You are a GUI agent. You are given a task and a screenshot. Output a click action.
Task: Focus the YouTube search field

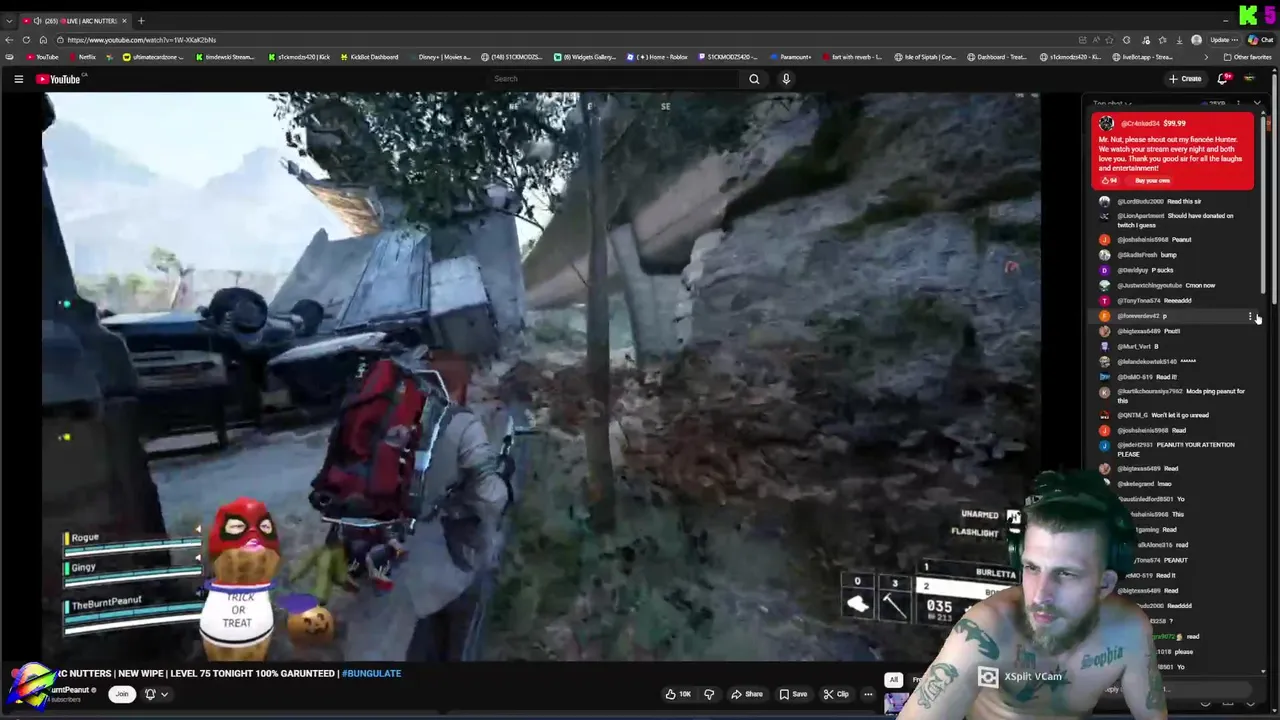pos(614,79)
